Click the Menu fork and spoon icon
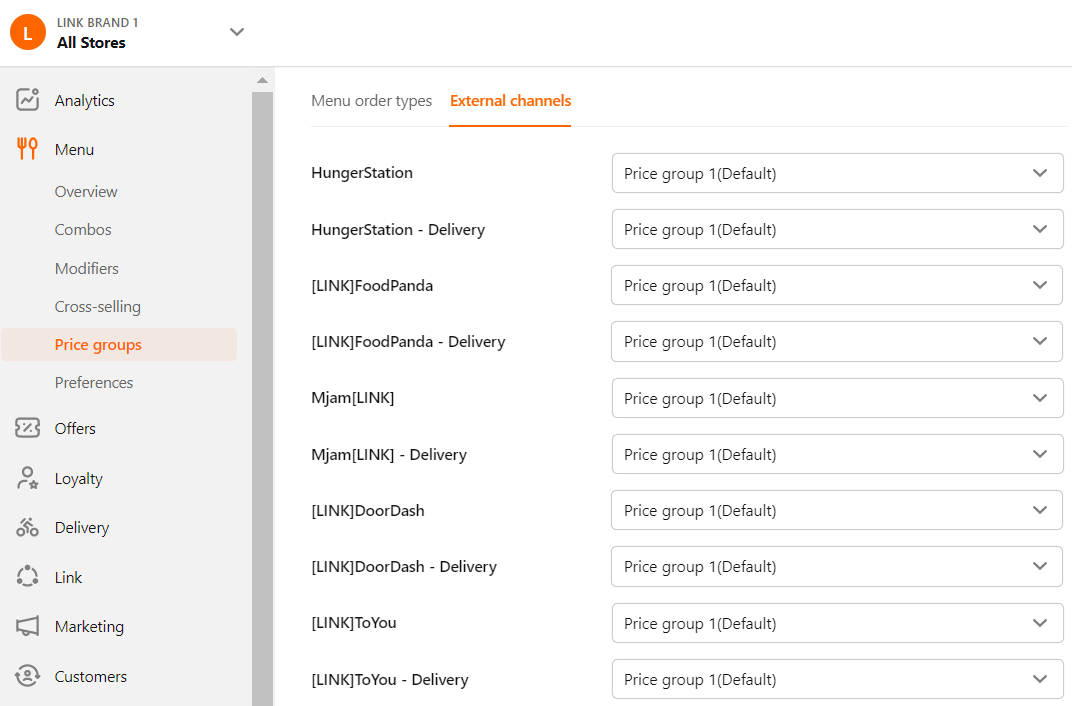This screenshot has width=1072, height=706. (27, 148)
